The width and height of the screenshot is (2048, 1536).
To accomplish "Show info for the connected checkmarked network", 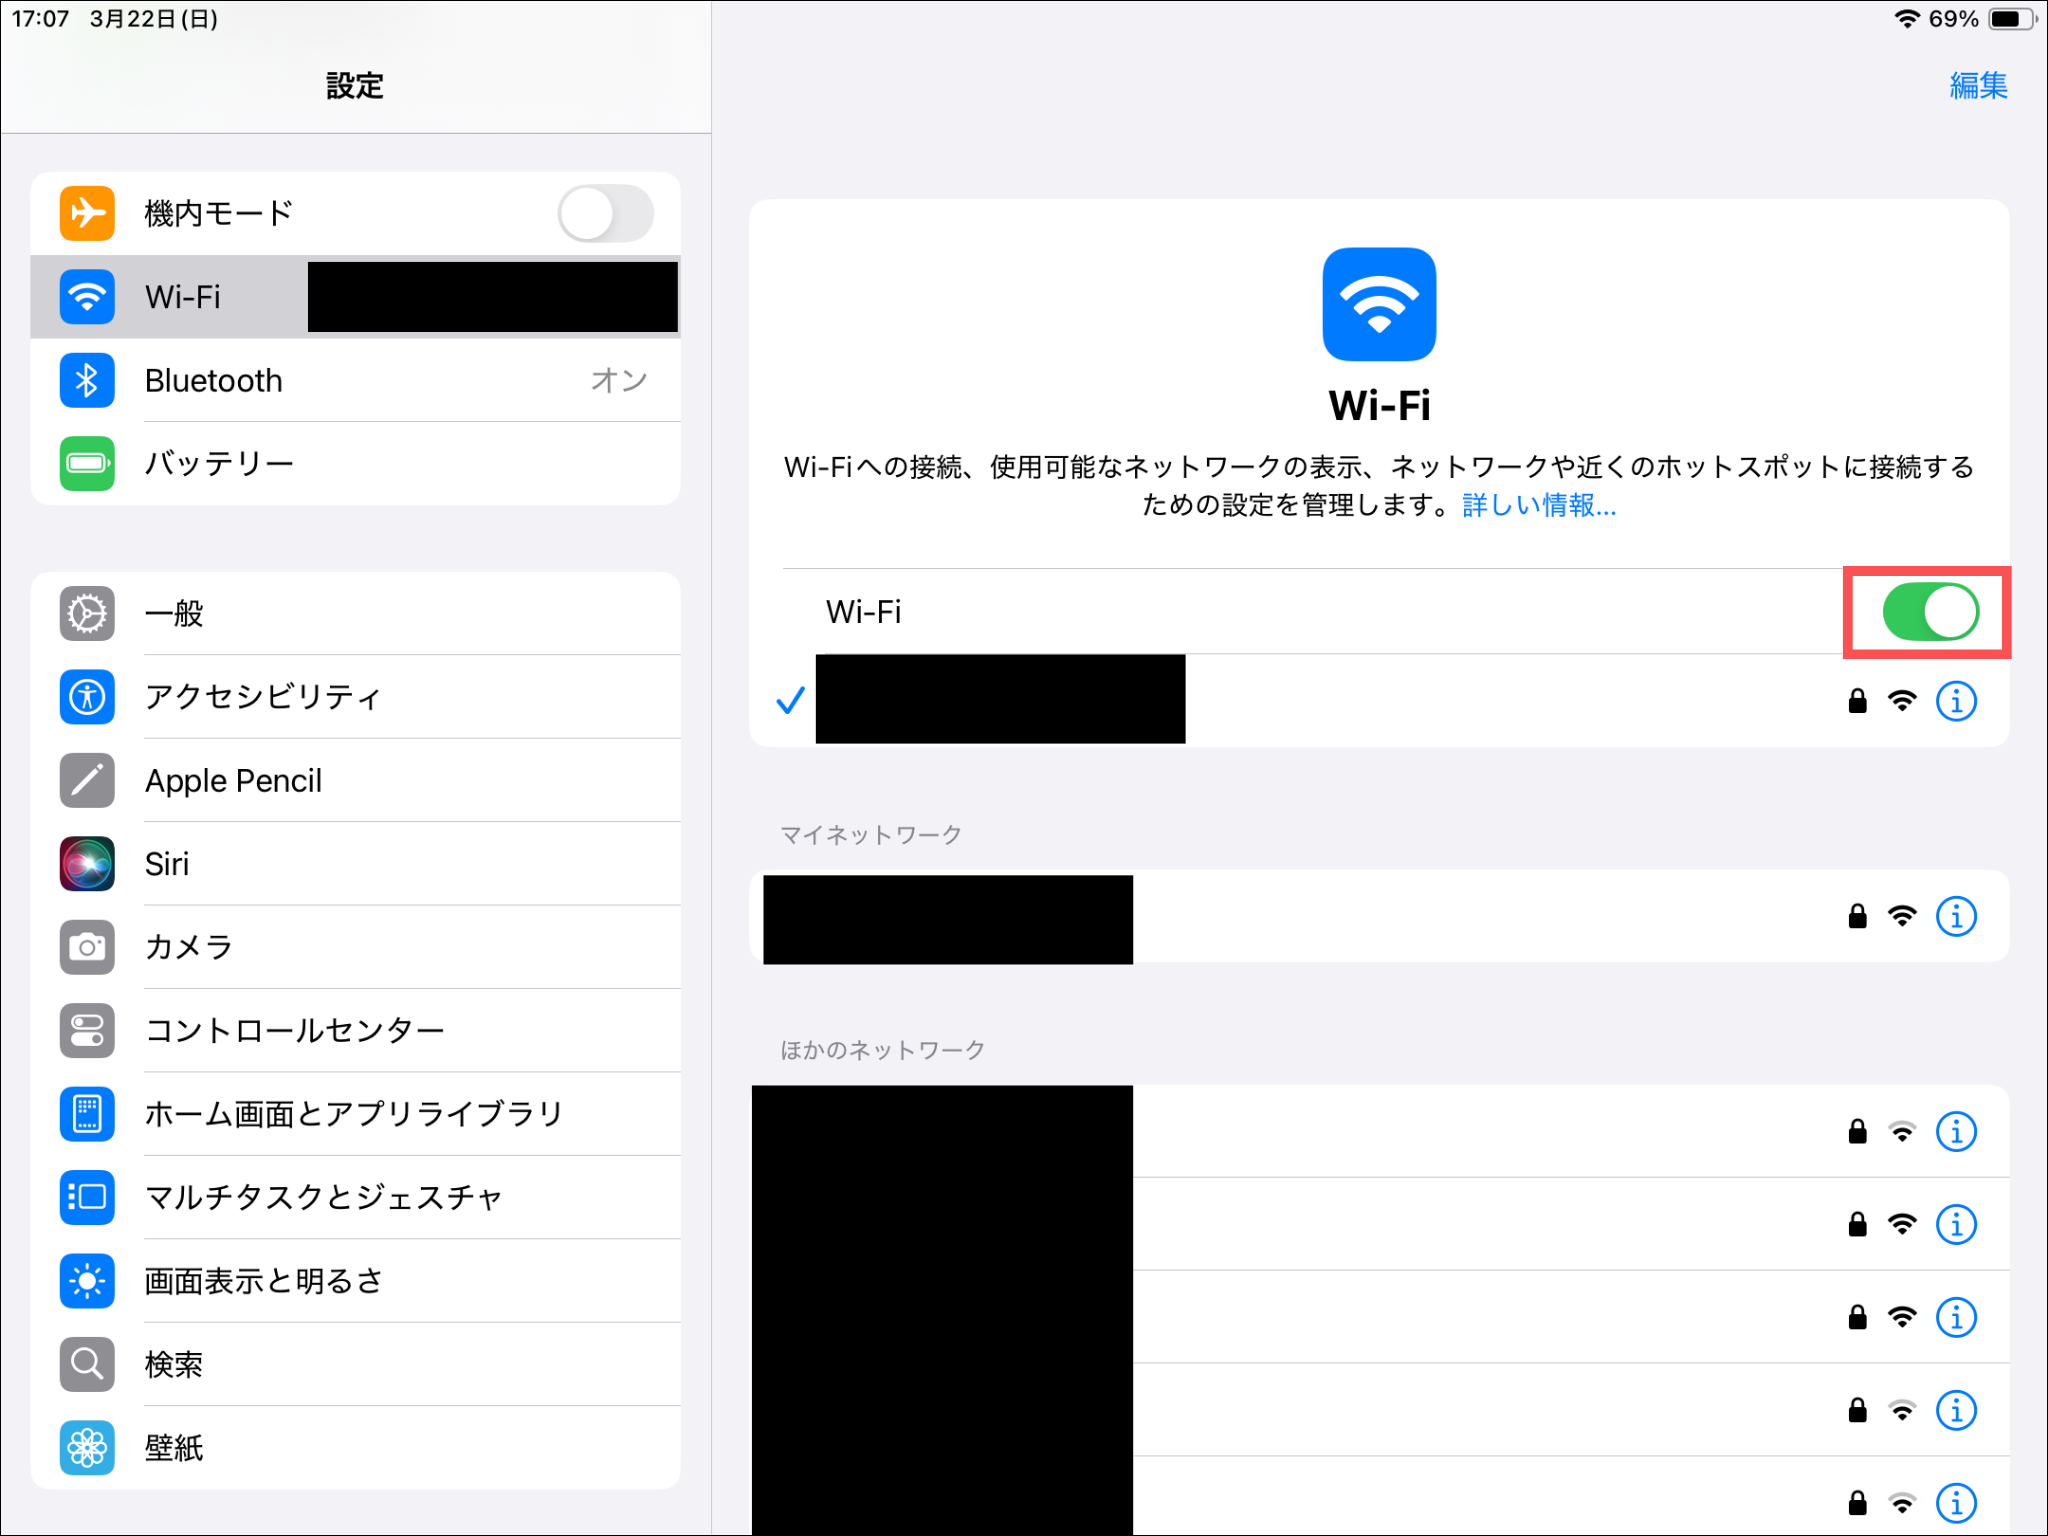I will click(x=1956, y=701).
